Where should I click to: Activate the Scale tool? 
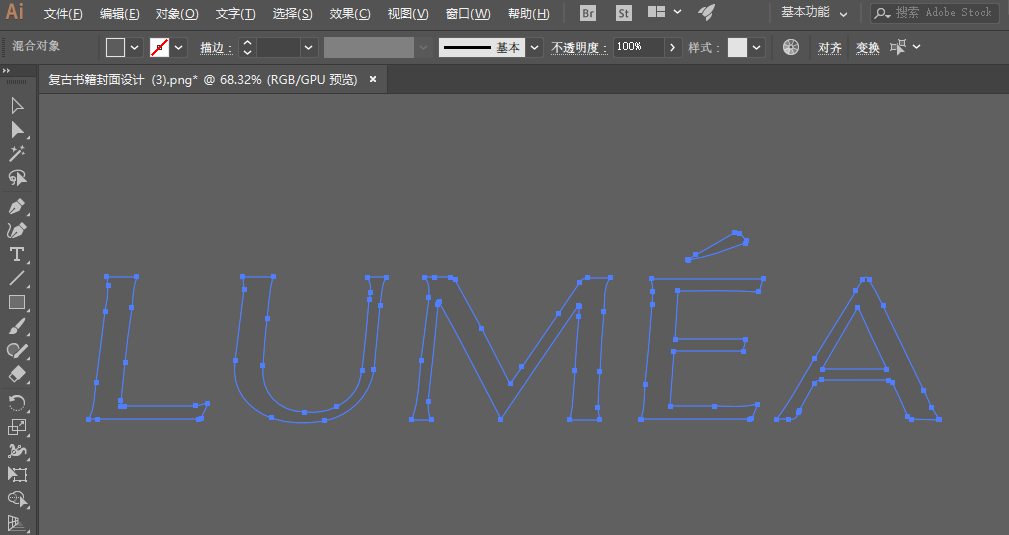(17, 427)
